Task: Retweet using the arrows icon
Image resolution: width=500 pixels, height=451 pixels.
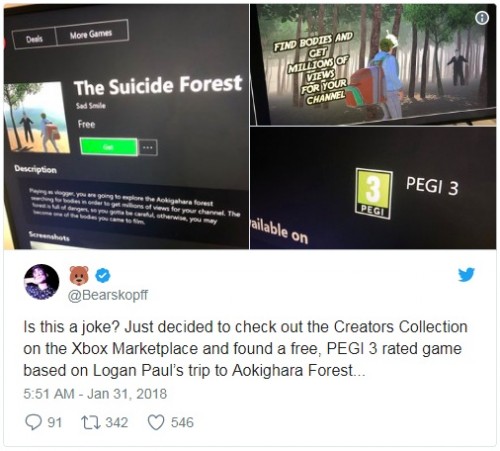Action: 91,422
